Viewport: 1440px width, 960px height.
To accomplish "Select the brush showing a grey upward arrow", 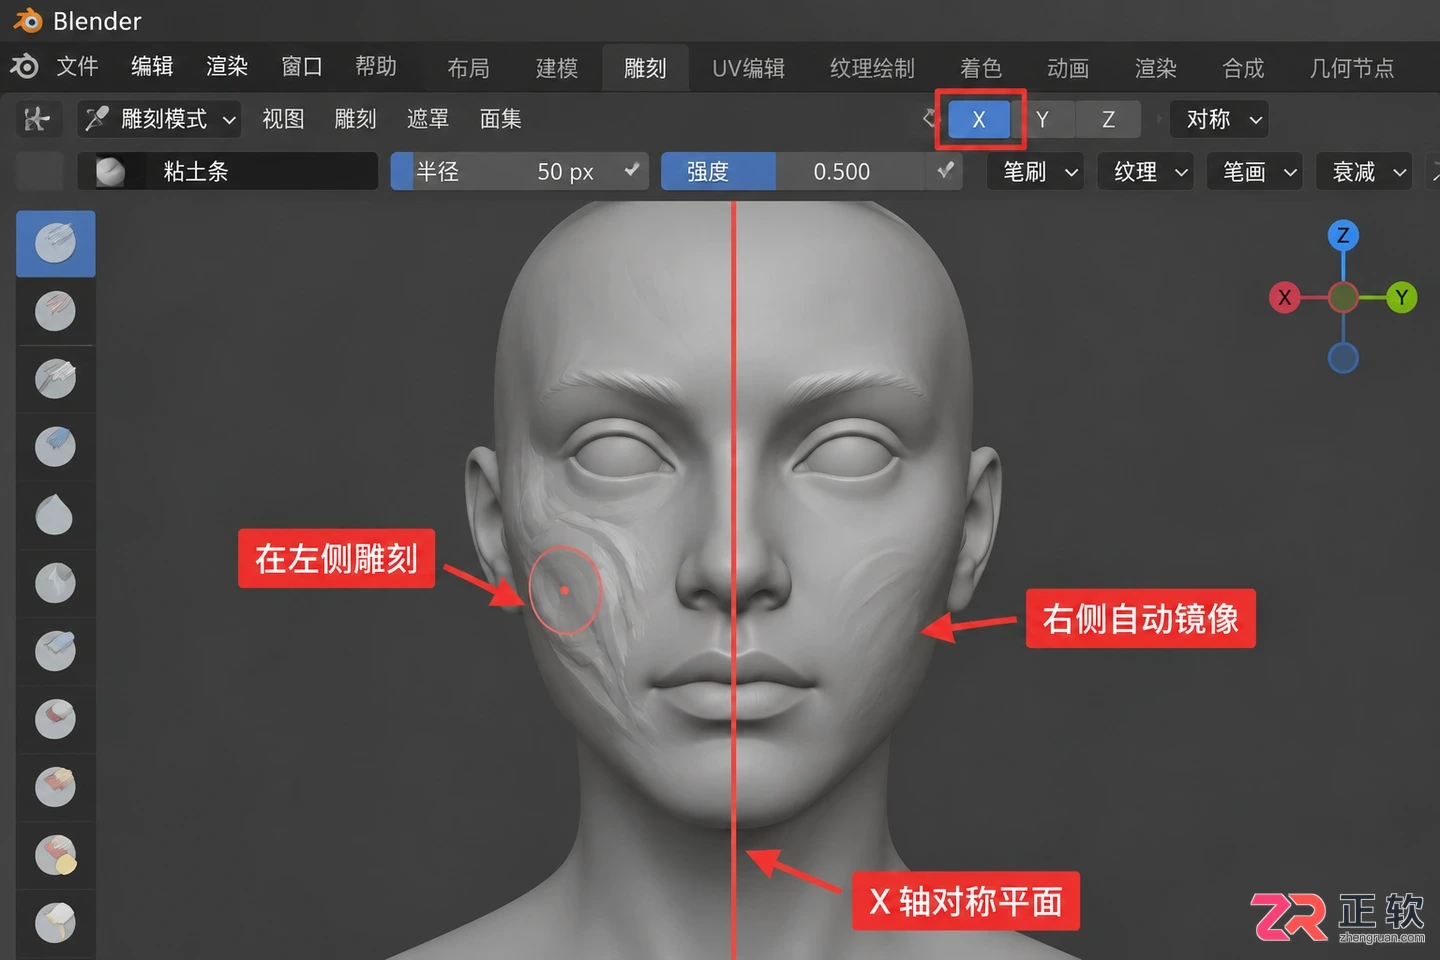I will (56, 583).
